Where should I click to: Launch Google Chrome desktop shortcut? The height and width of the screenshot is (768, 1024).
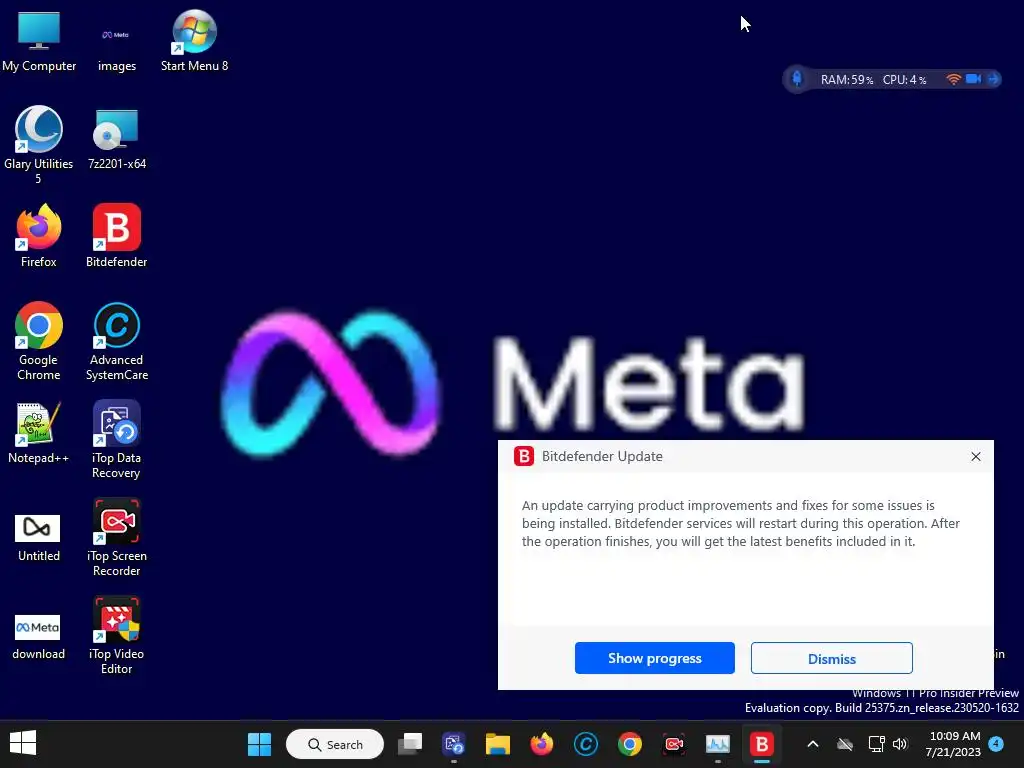tap(39, 341)
